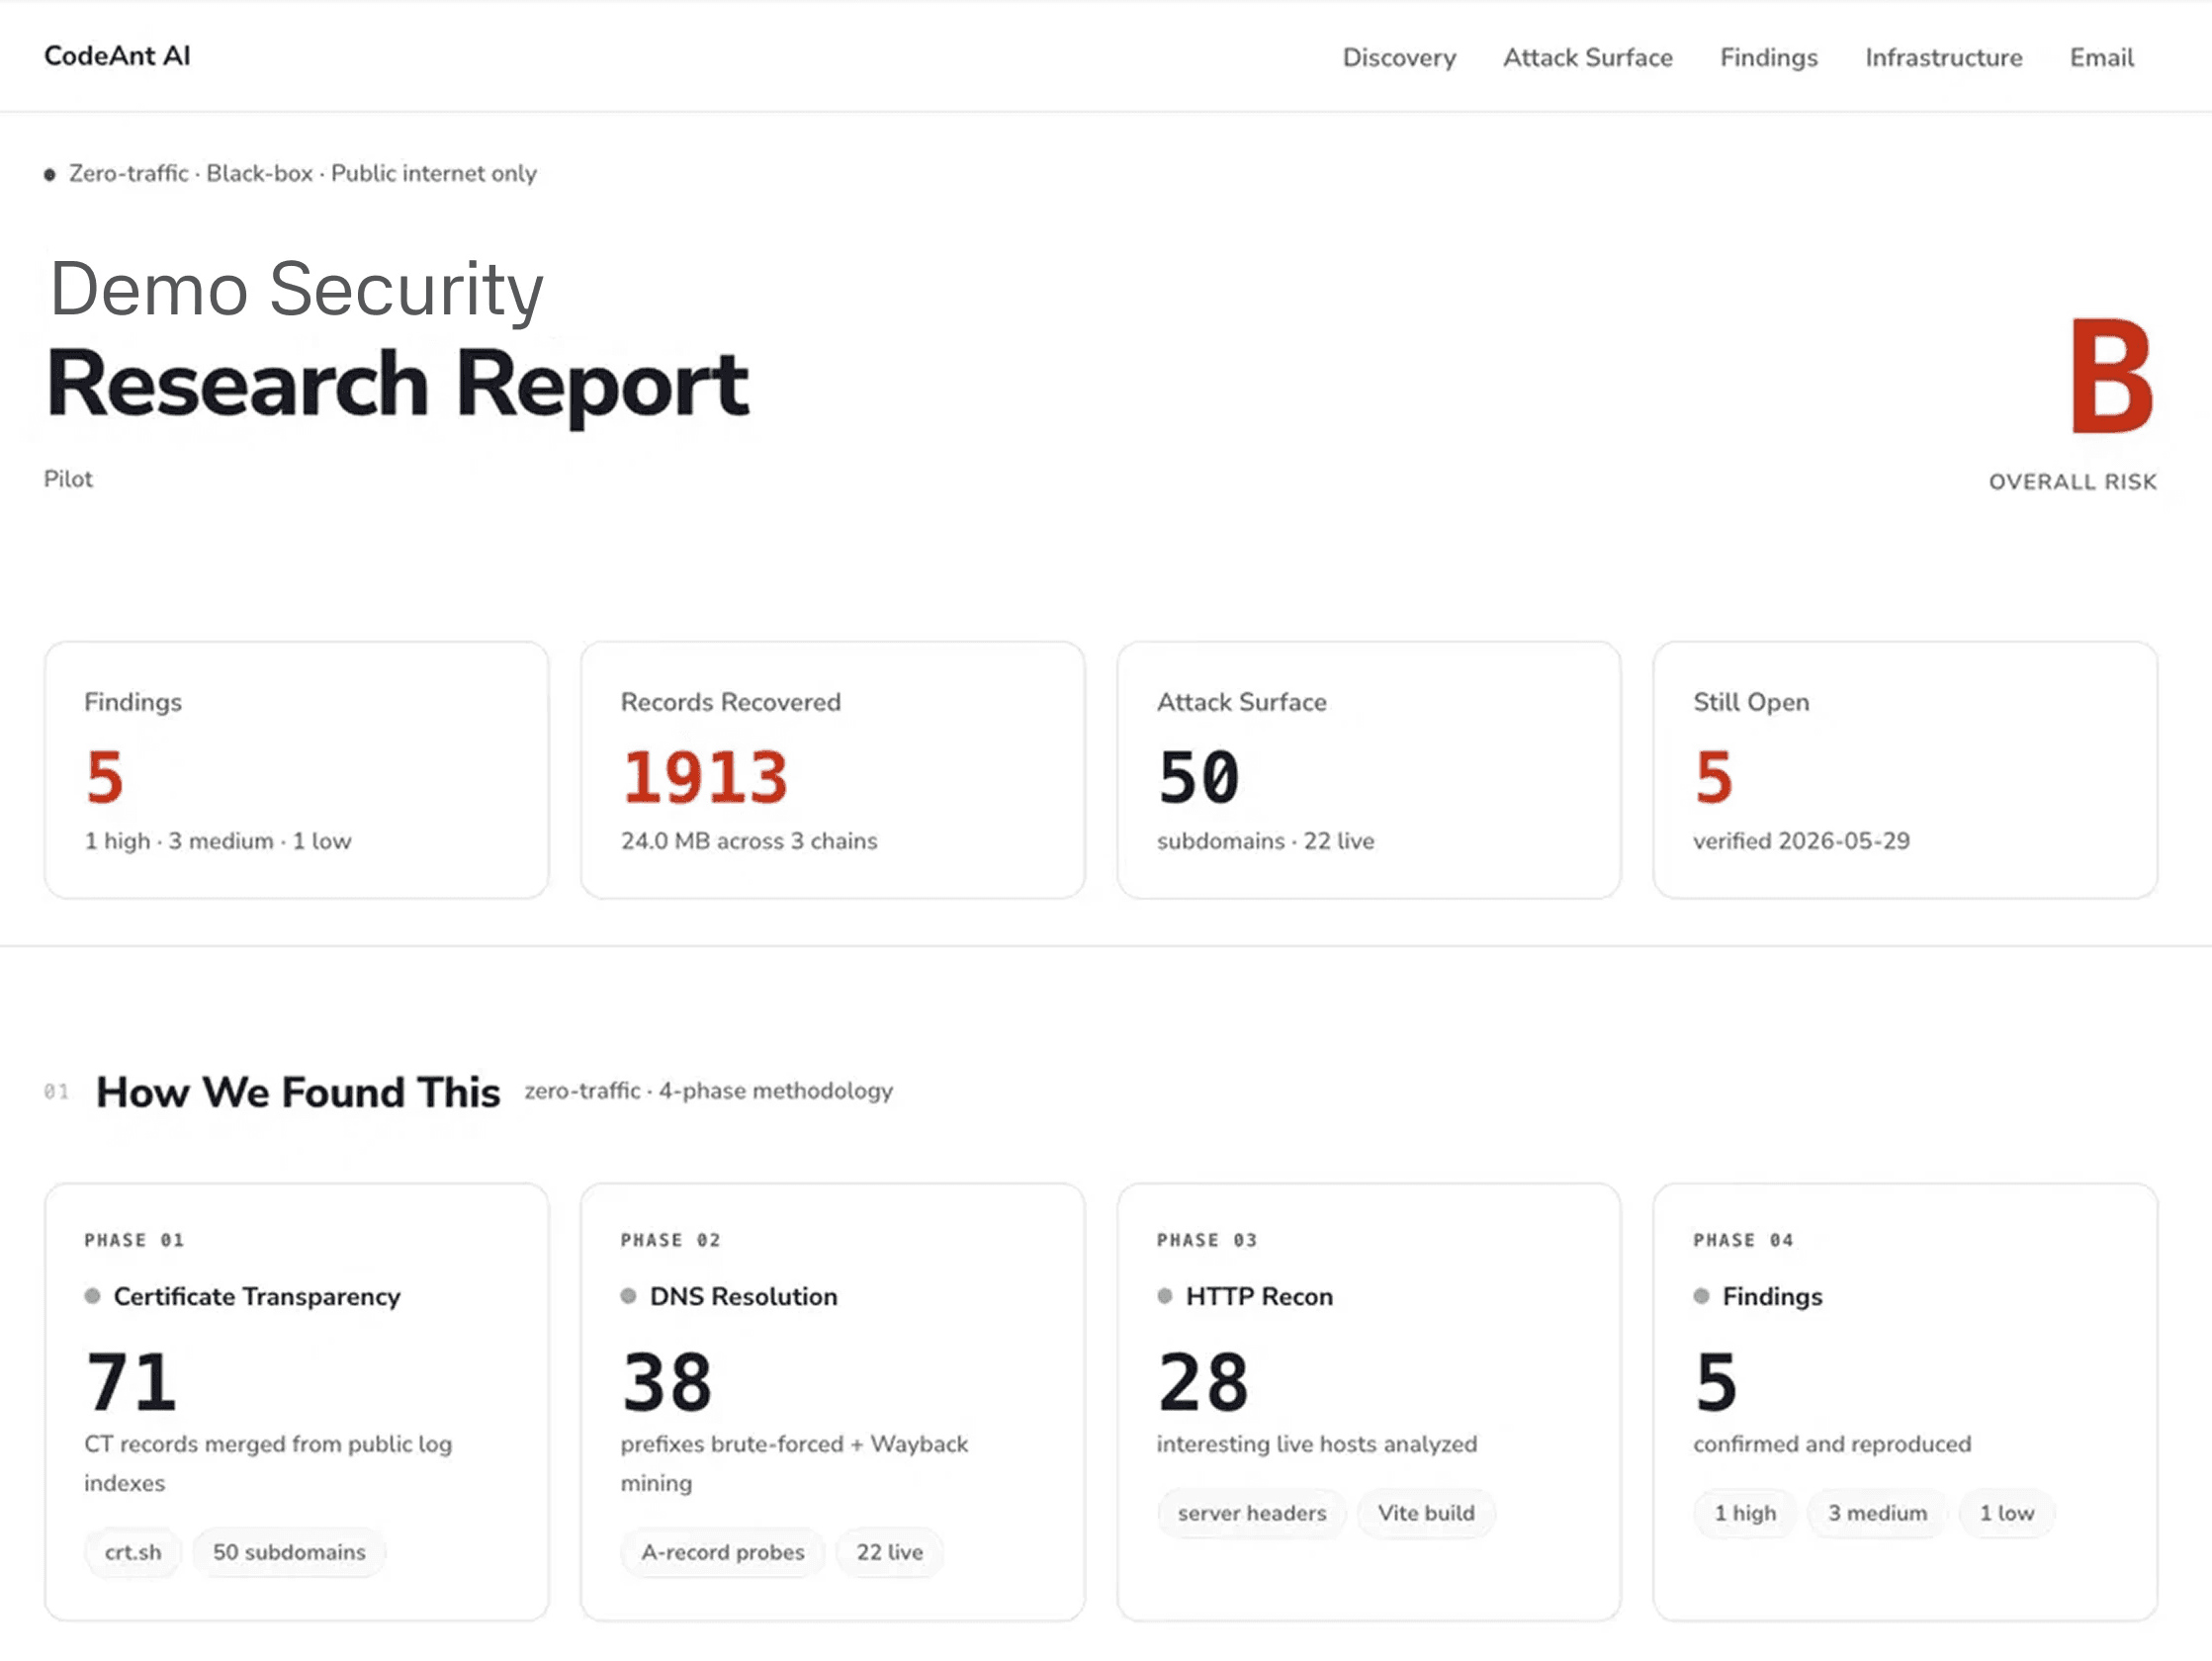
Task: Open the Discovery nav link
Action: coord(1399,58)
